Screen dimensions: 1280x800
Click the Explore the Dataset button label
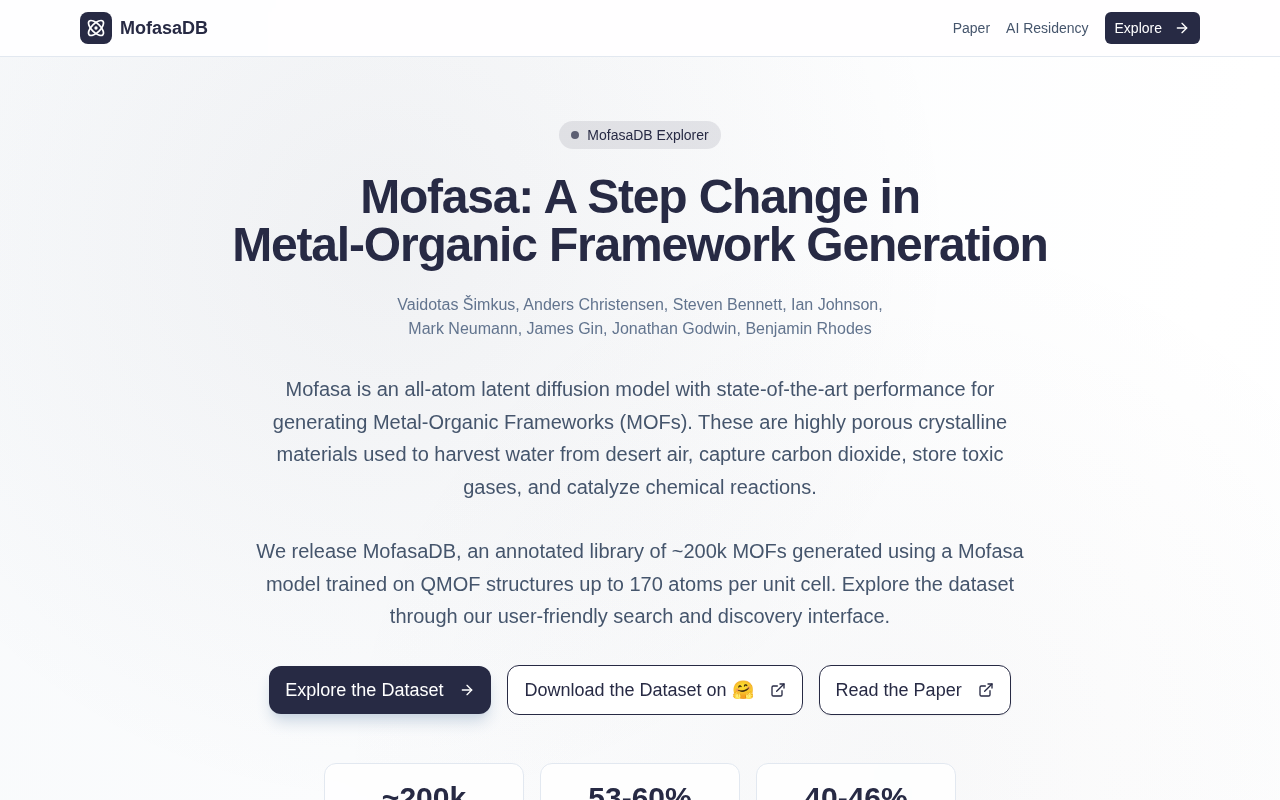[364, 690]
